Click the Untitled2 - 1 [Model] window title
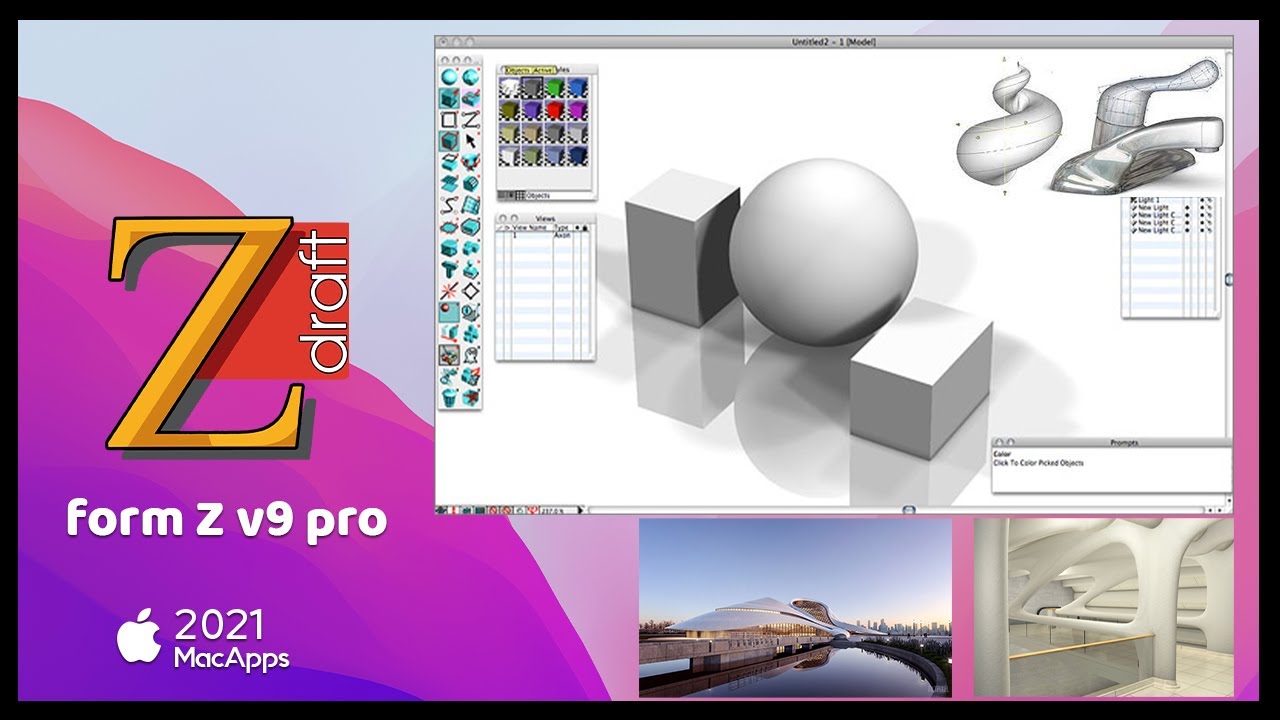Image resolution: width=1280 pixels, height=720 pixels. click(833, 41)
